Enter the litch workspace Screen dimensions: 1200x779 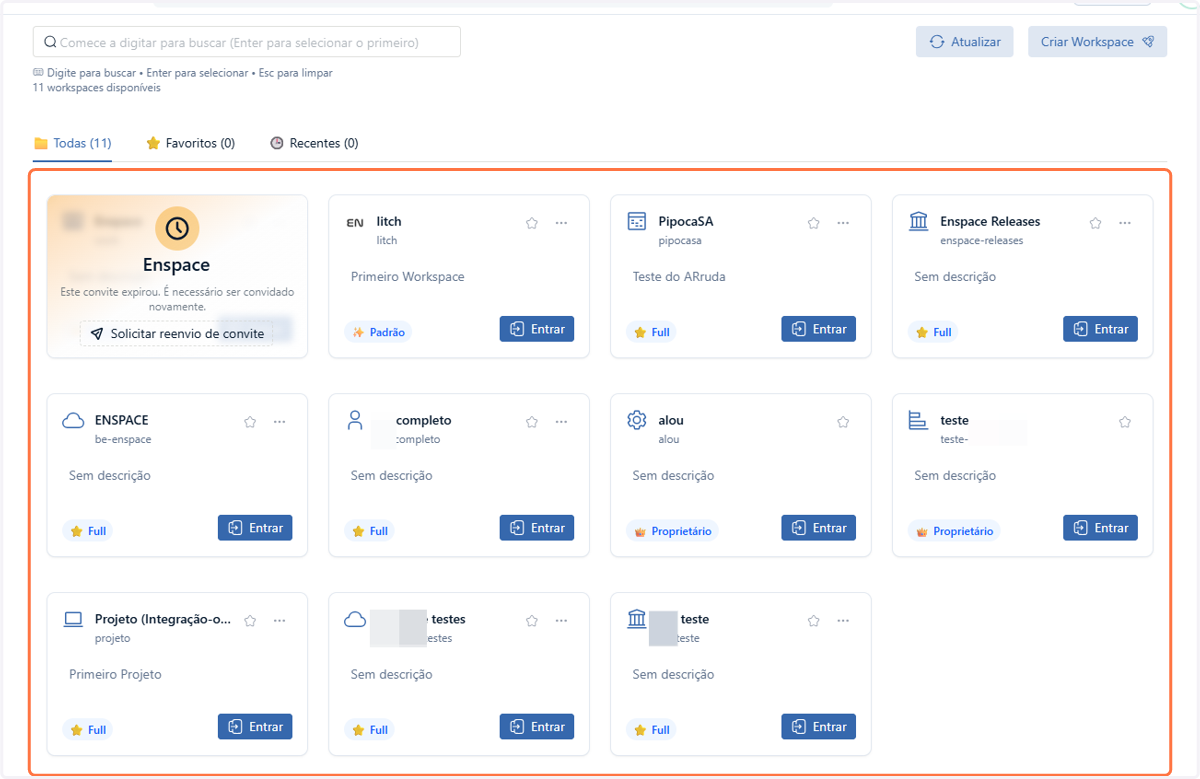[537, 329]
